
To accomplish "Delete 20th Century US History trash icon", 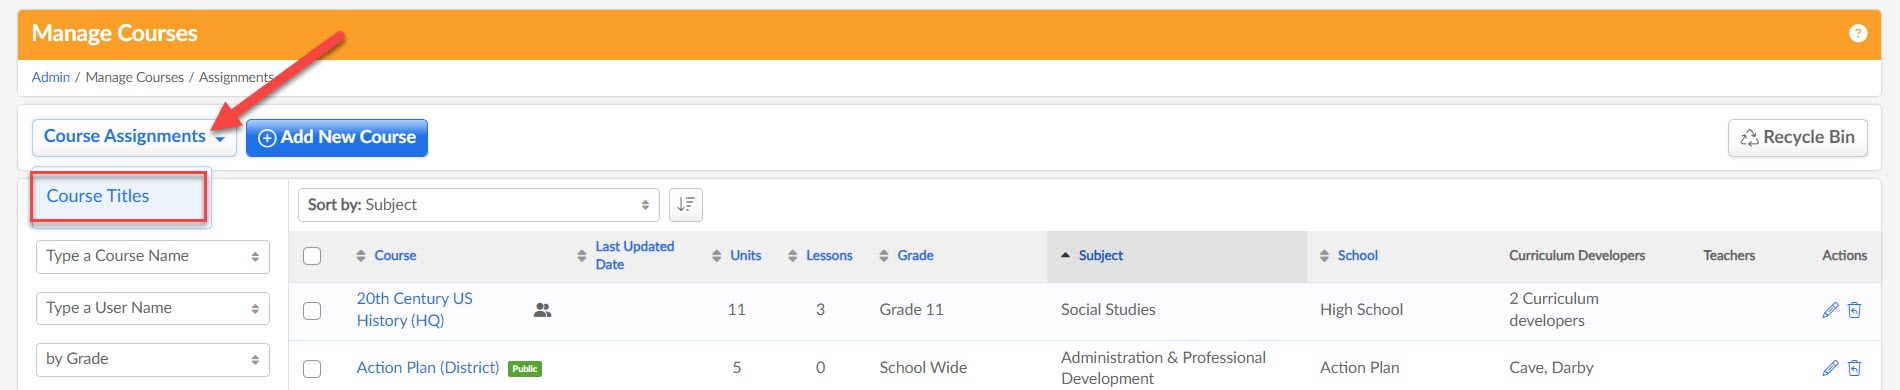I will click(1854, 310).
